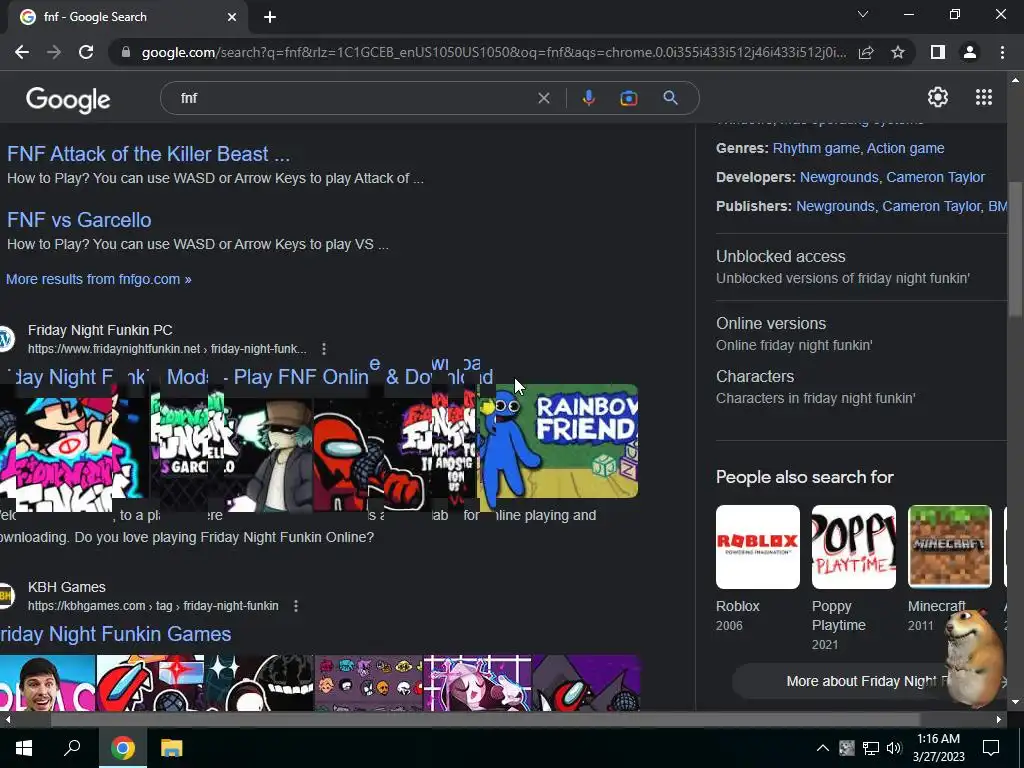Open Friday Night Funkin Games link
The image size is (1024, 768).
tap(116, 634)
